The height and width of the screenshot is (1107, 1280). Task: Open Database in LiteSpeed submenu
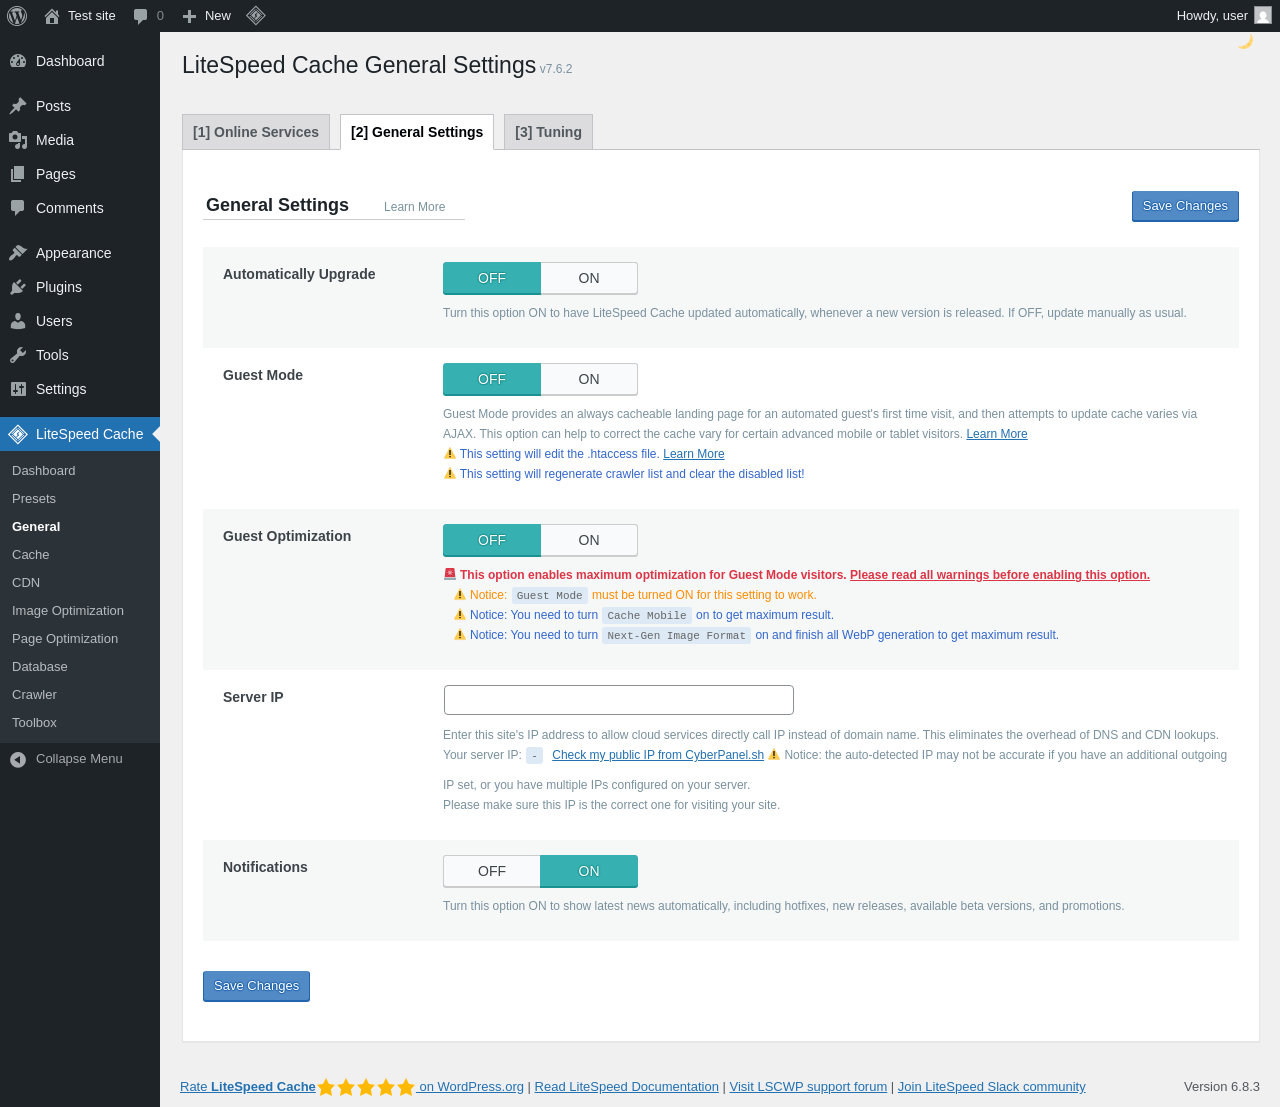point(40,667)
